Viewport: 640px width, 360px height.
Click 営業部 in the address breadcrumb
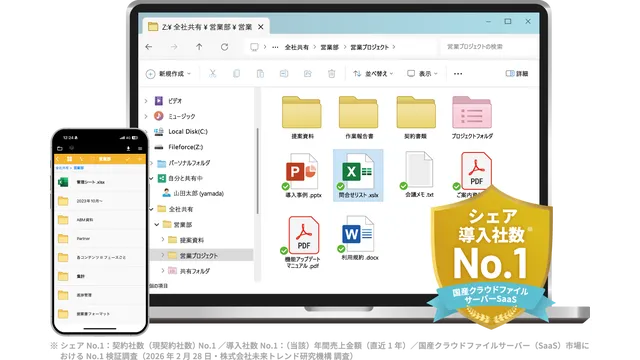(x=329, y=47)
